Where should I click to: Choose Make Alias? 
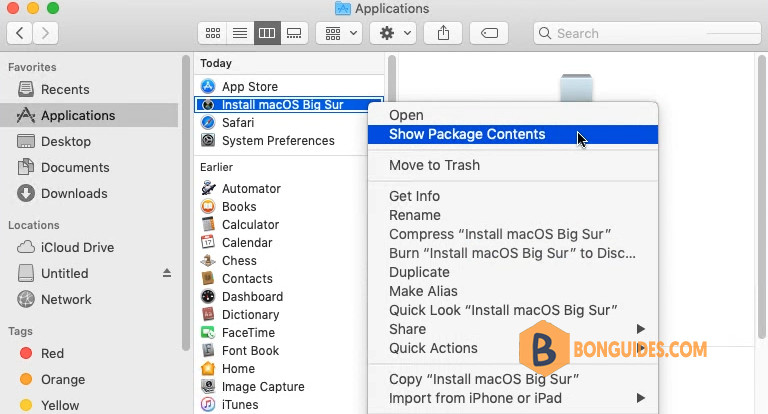[513, 291]
